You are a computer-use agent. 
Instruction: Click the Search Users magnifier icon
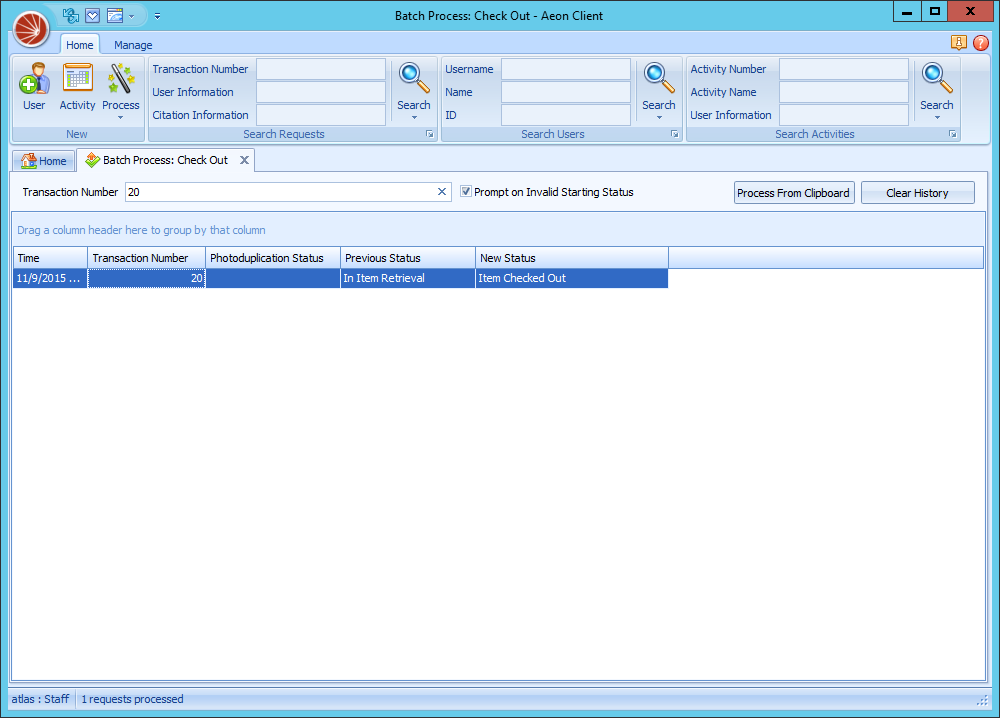[658, 78]
